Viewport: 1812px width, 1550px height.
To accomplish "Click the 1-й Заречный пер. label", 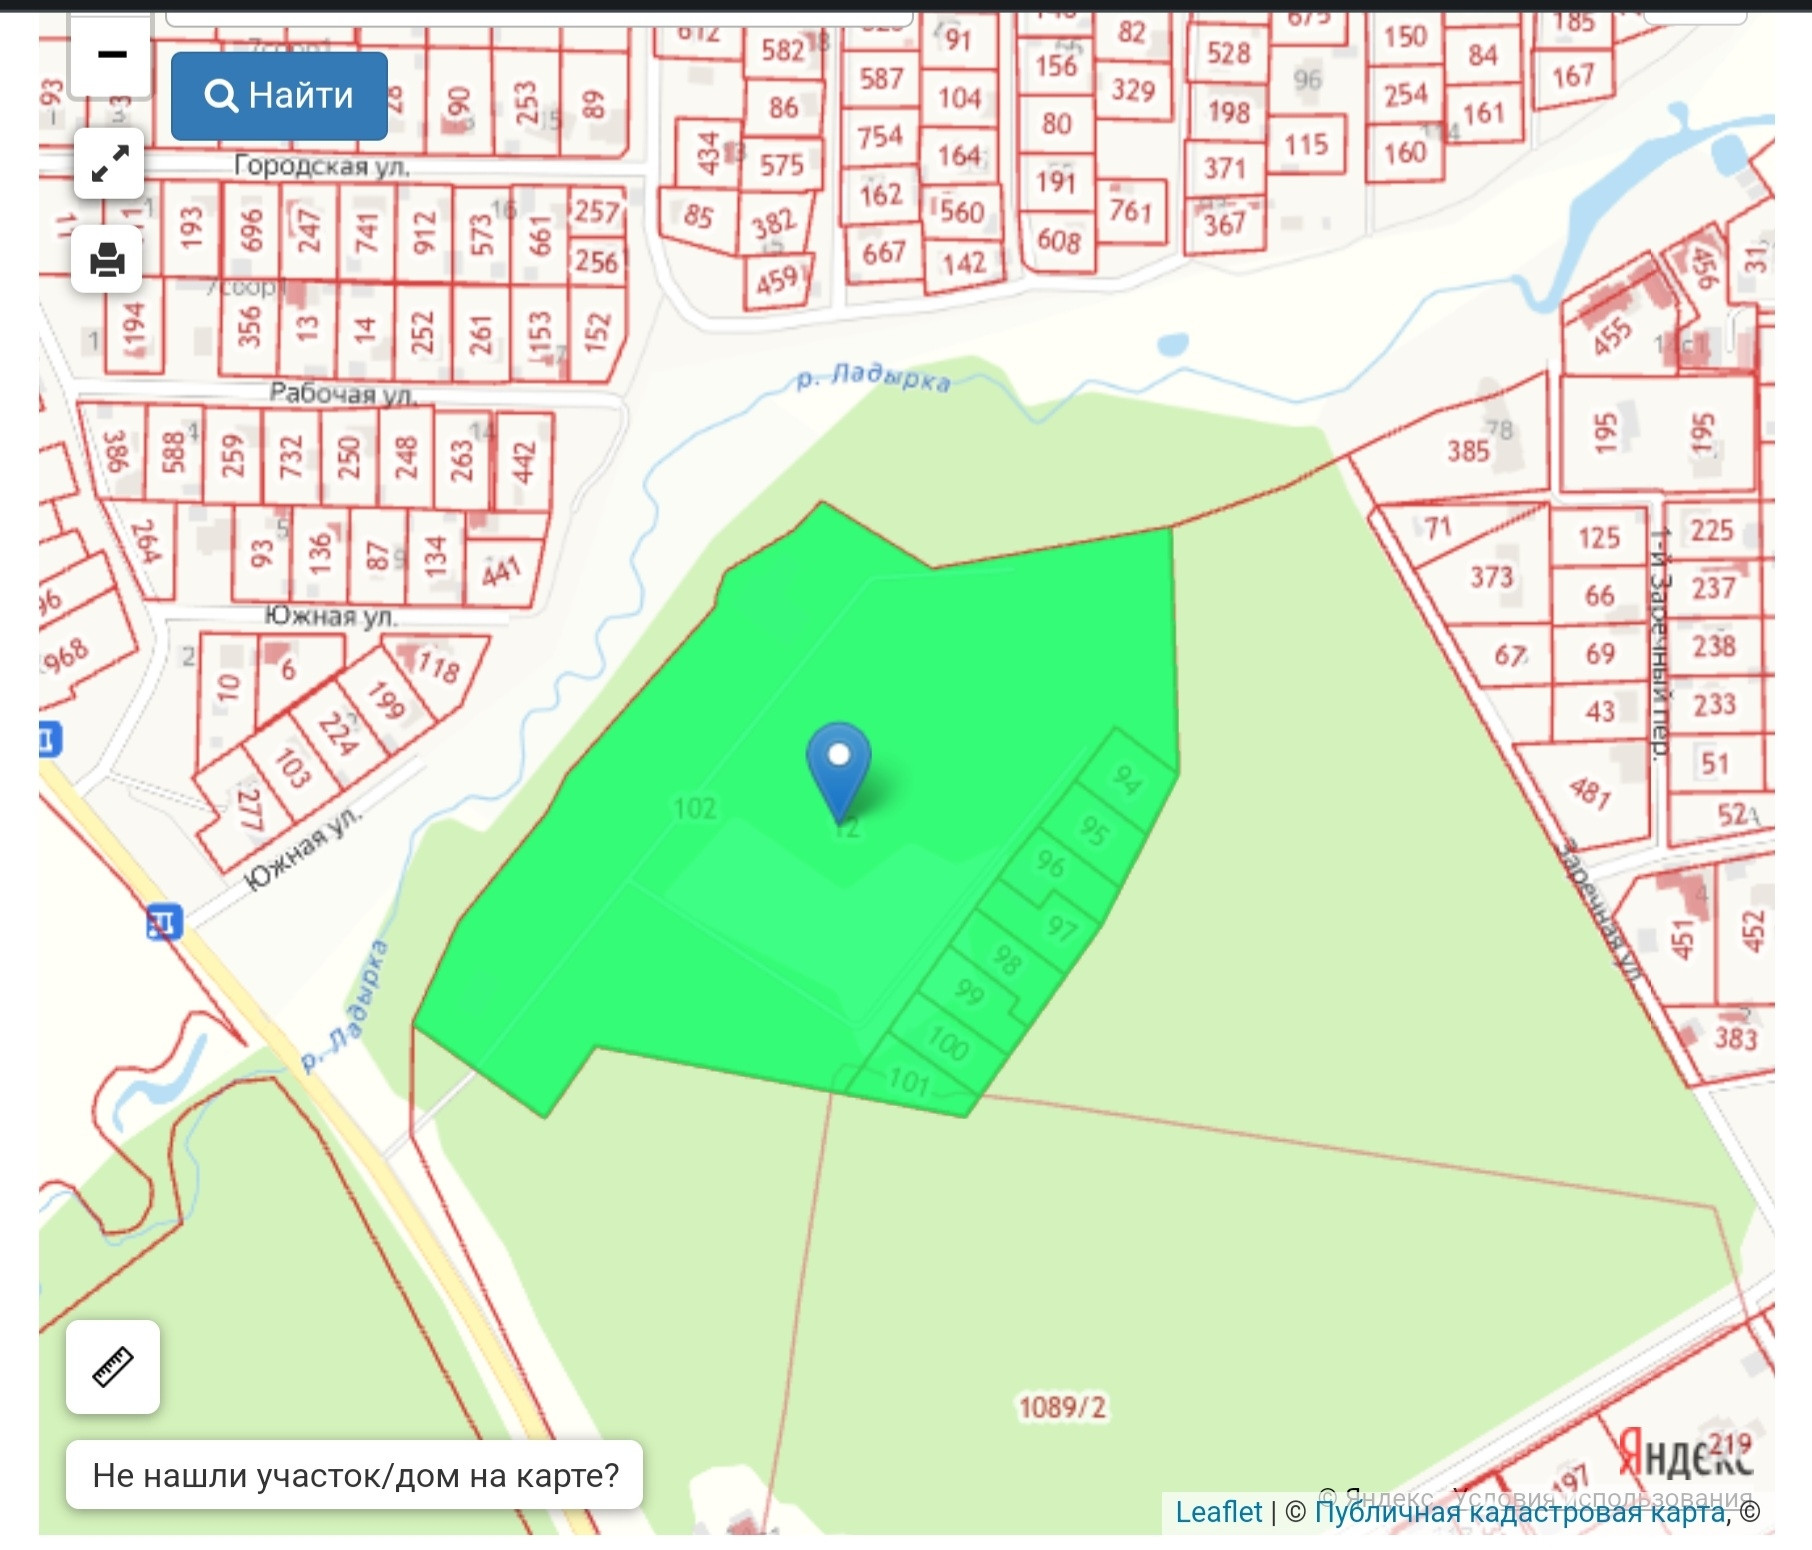I will pyautogui.click(x=1661, y=645).
